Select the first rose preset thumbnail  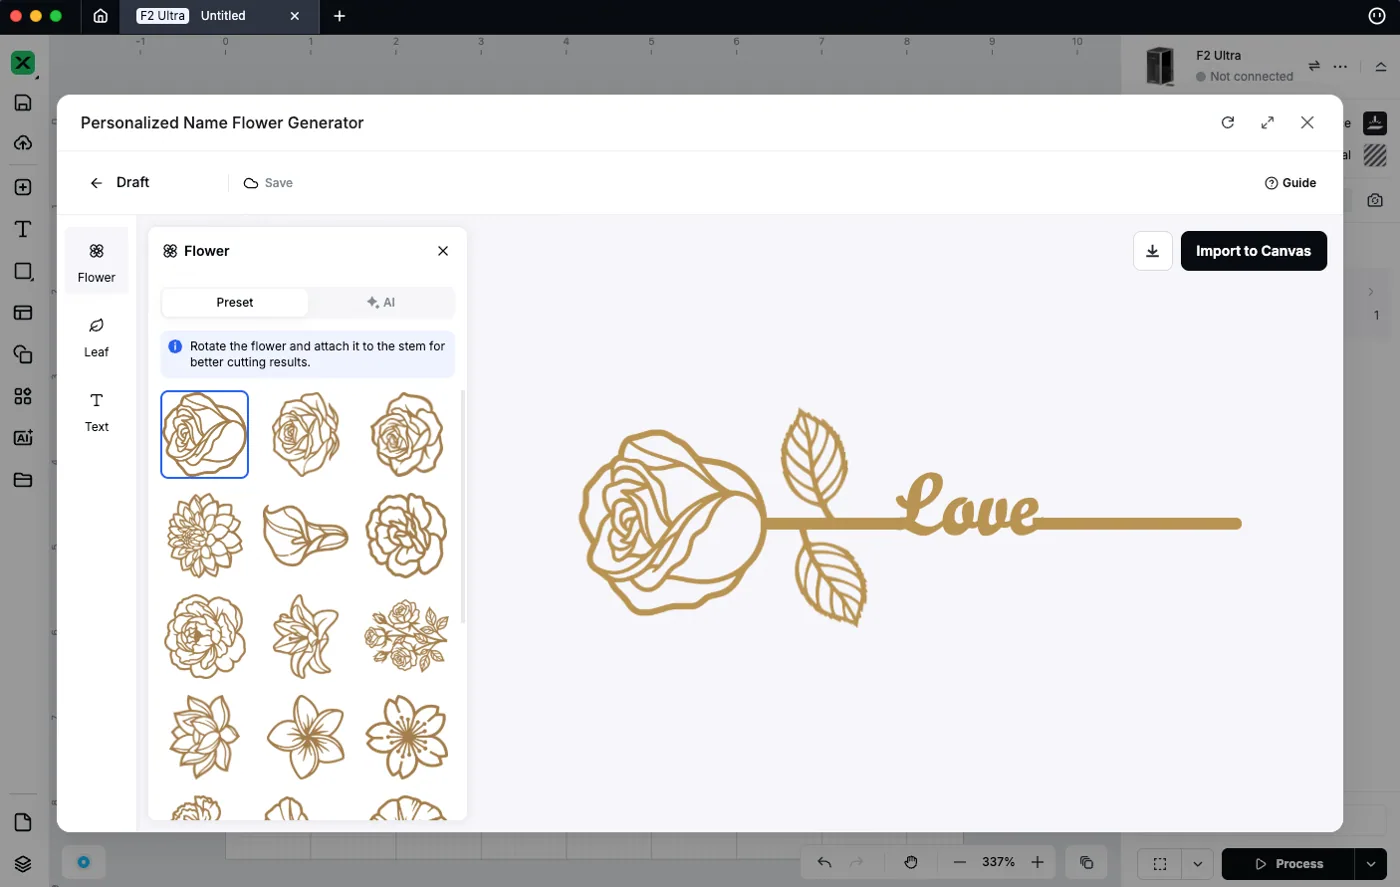[205, 435]
